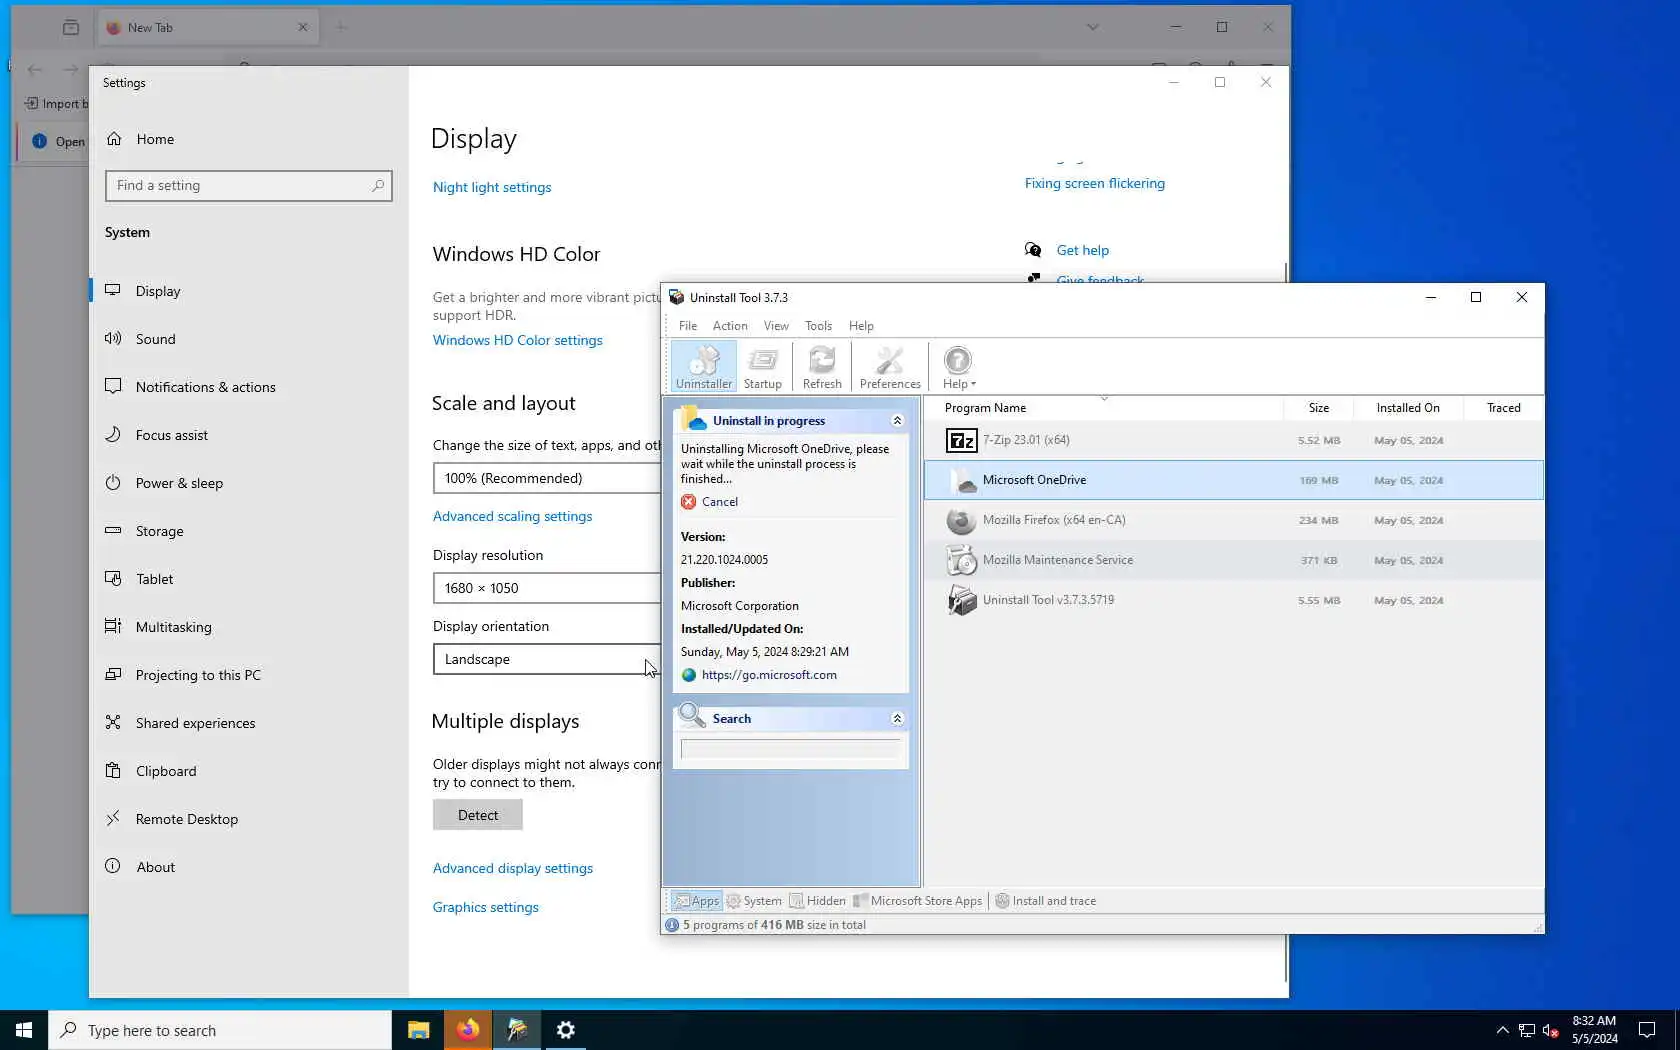Show hidden system tray icons chevron
This screenshot has width=1680, height=1050.
[1502, 1030]
